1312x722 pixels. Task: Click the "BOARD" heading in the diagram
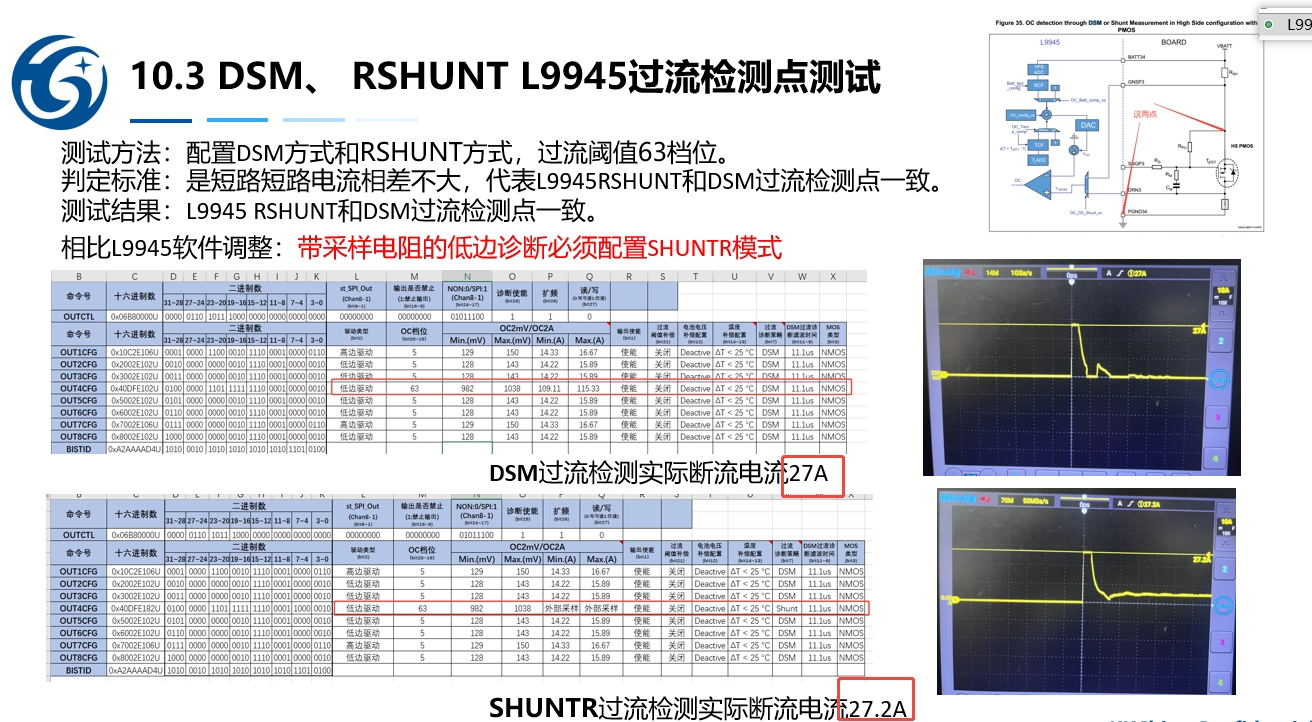(x=1173, y=42)
